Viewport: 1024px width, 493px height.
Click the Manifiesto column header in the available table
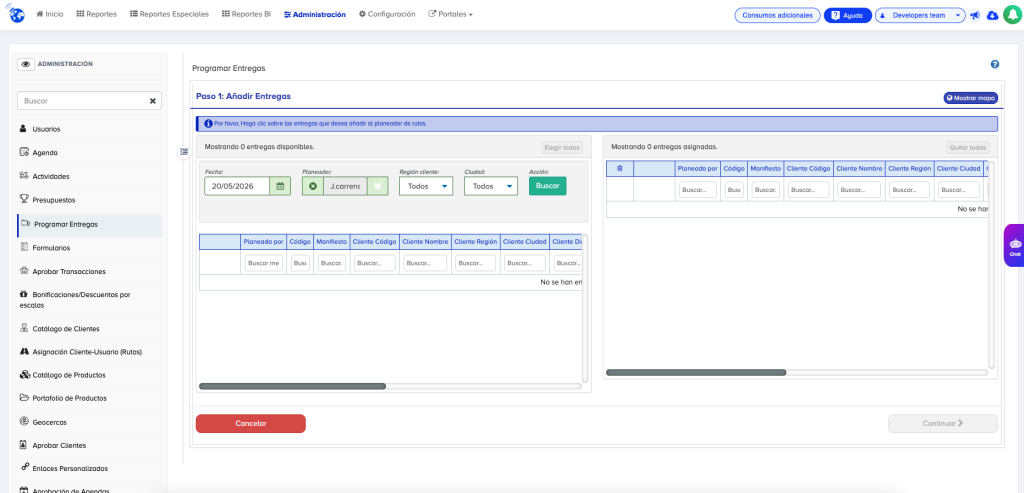pos(331,242)
